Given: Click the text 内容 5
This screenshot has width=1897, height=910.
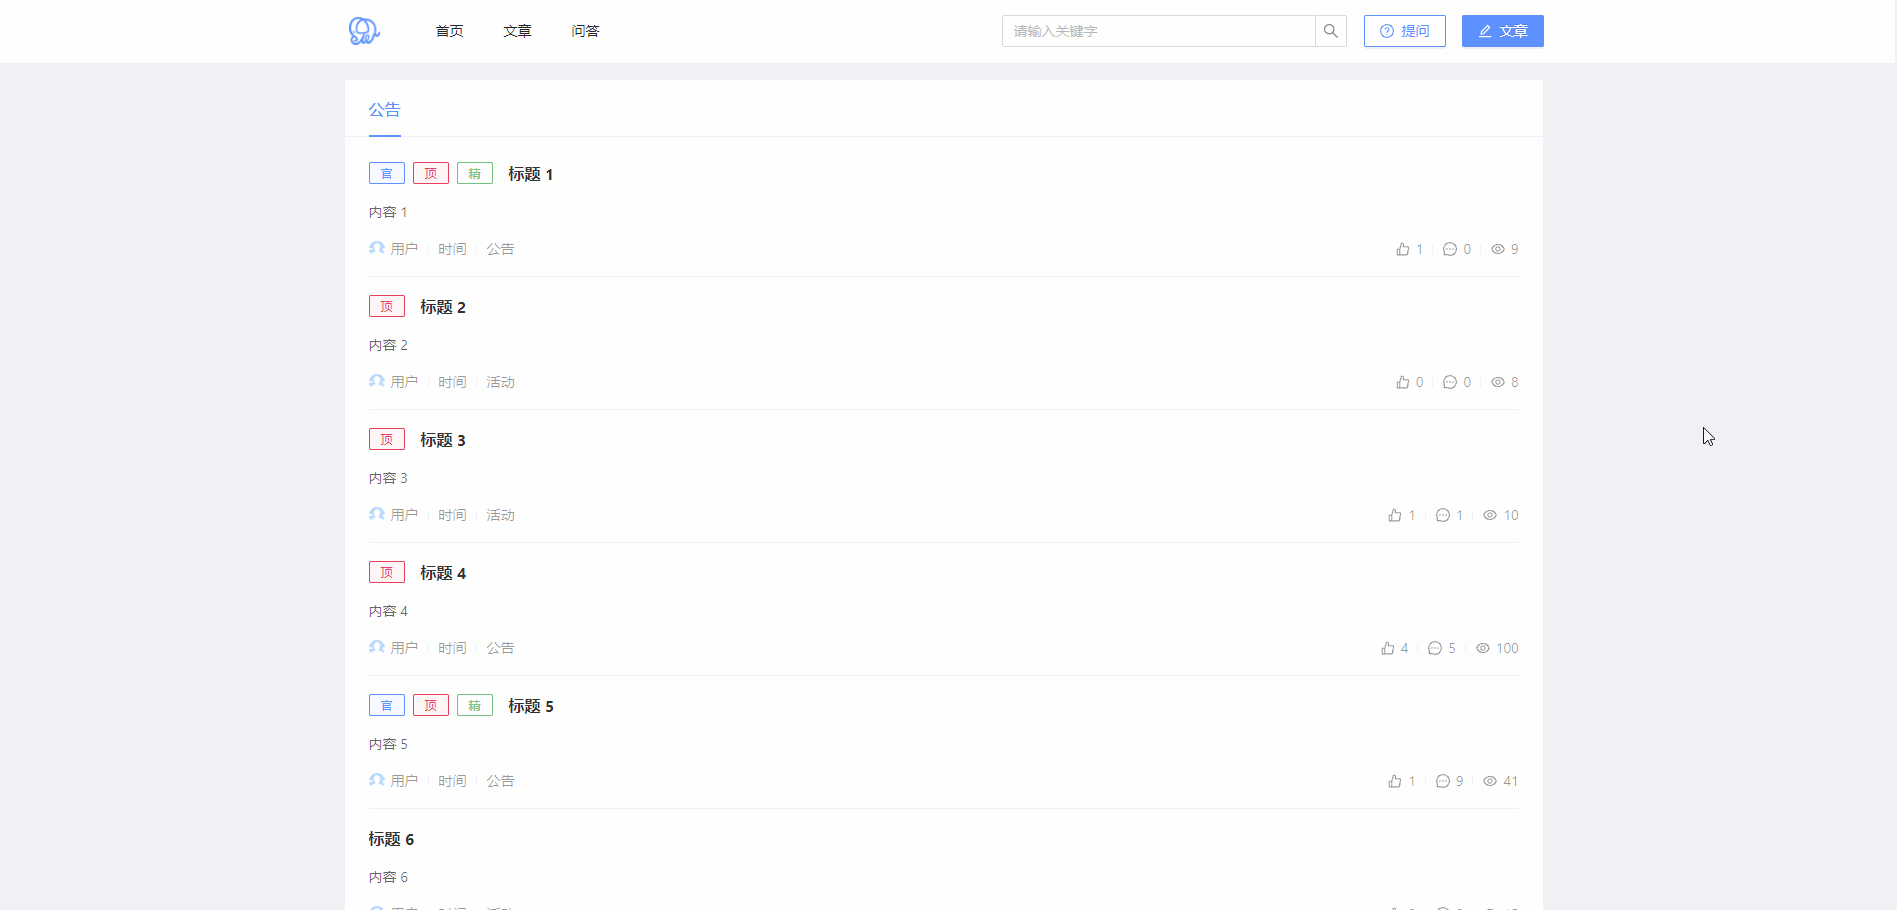Looking at the screenshot, I should [388, 744].
